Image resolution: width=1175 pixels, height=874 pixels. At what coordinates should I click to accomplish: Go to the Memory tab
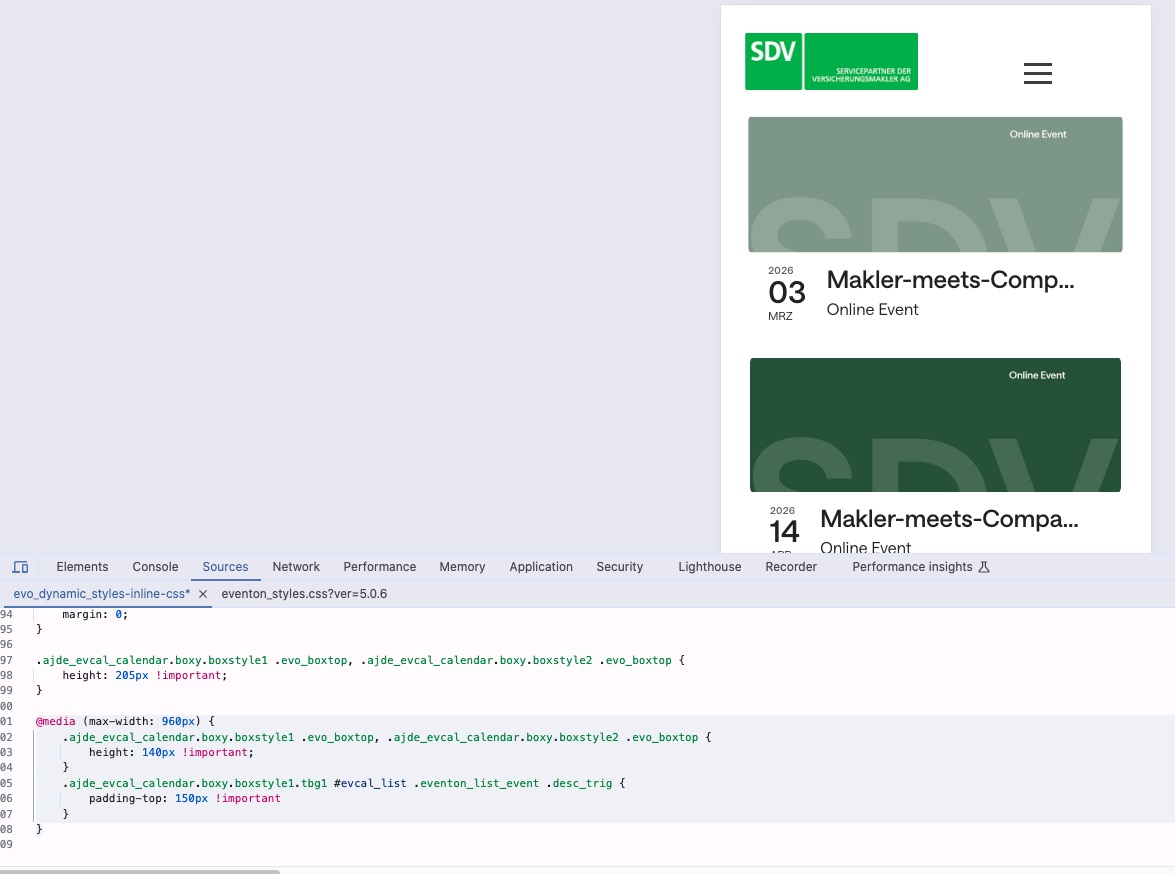[462, 567]
